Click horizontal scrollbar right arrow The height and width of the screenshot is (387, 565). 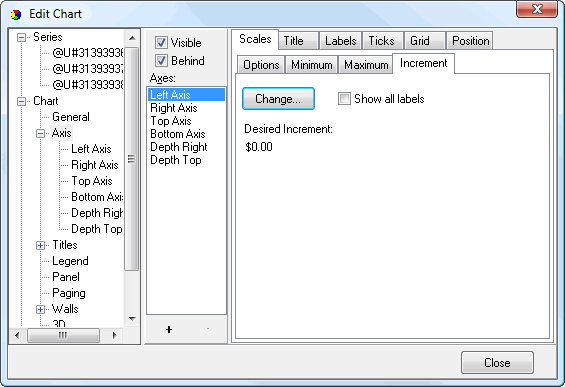click(x=114, y=335)
